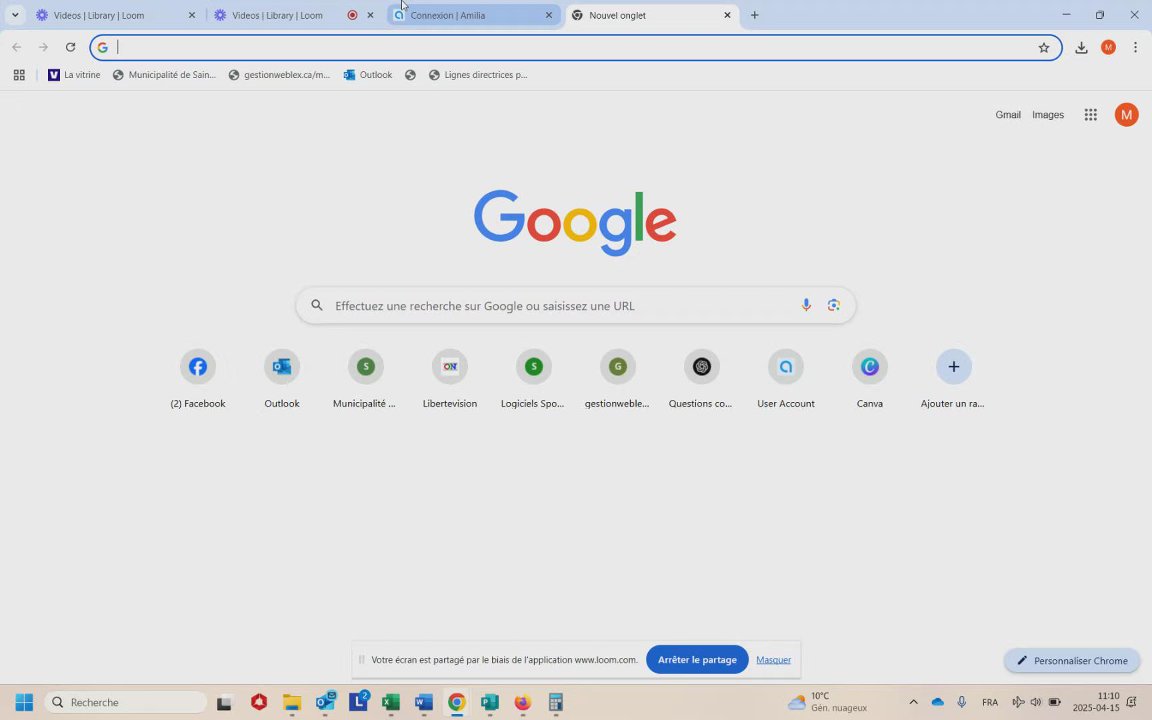Click Arrêter le partage button
The height and width of the screenshot is (720, 1152).
(697, 660)
